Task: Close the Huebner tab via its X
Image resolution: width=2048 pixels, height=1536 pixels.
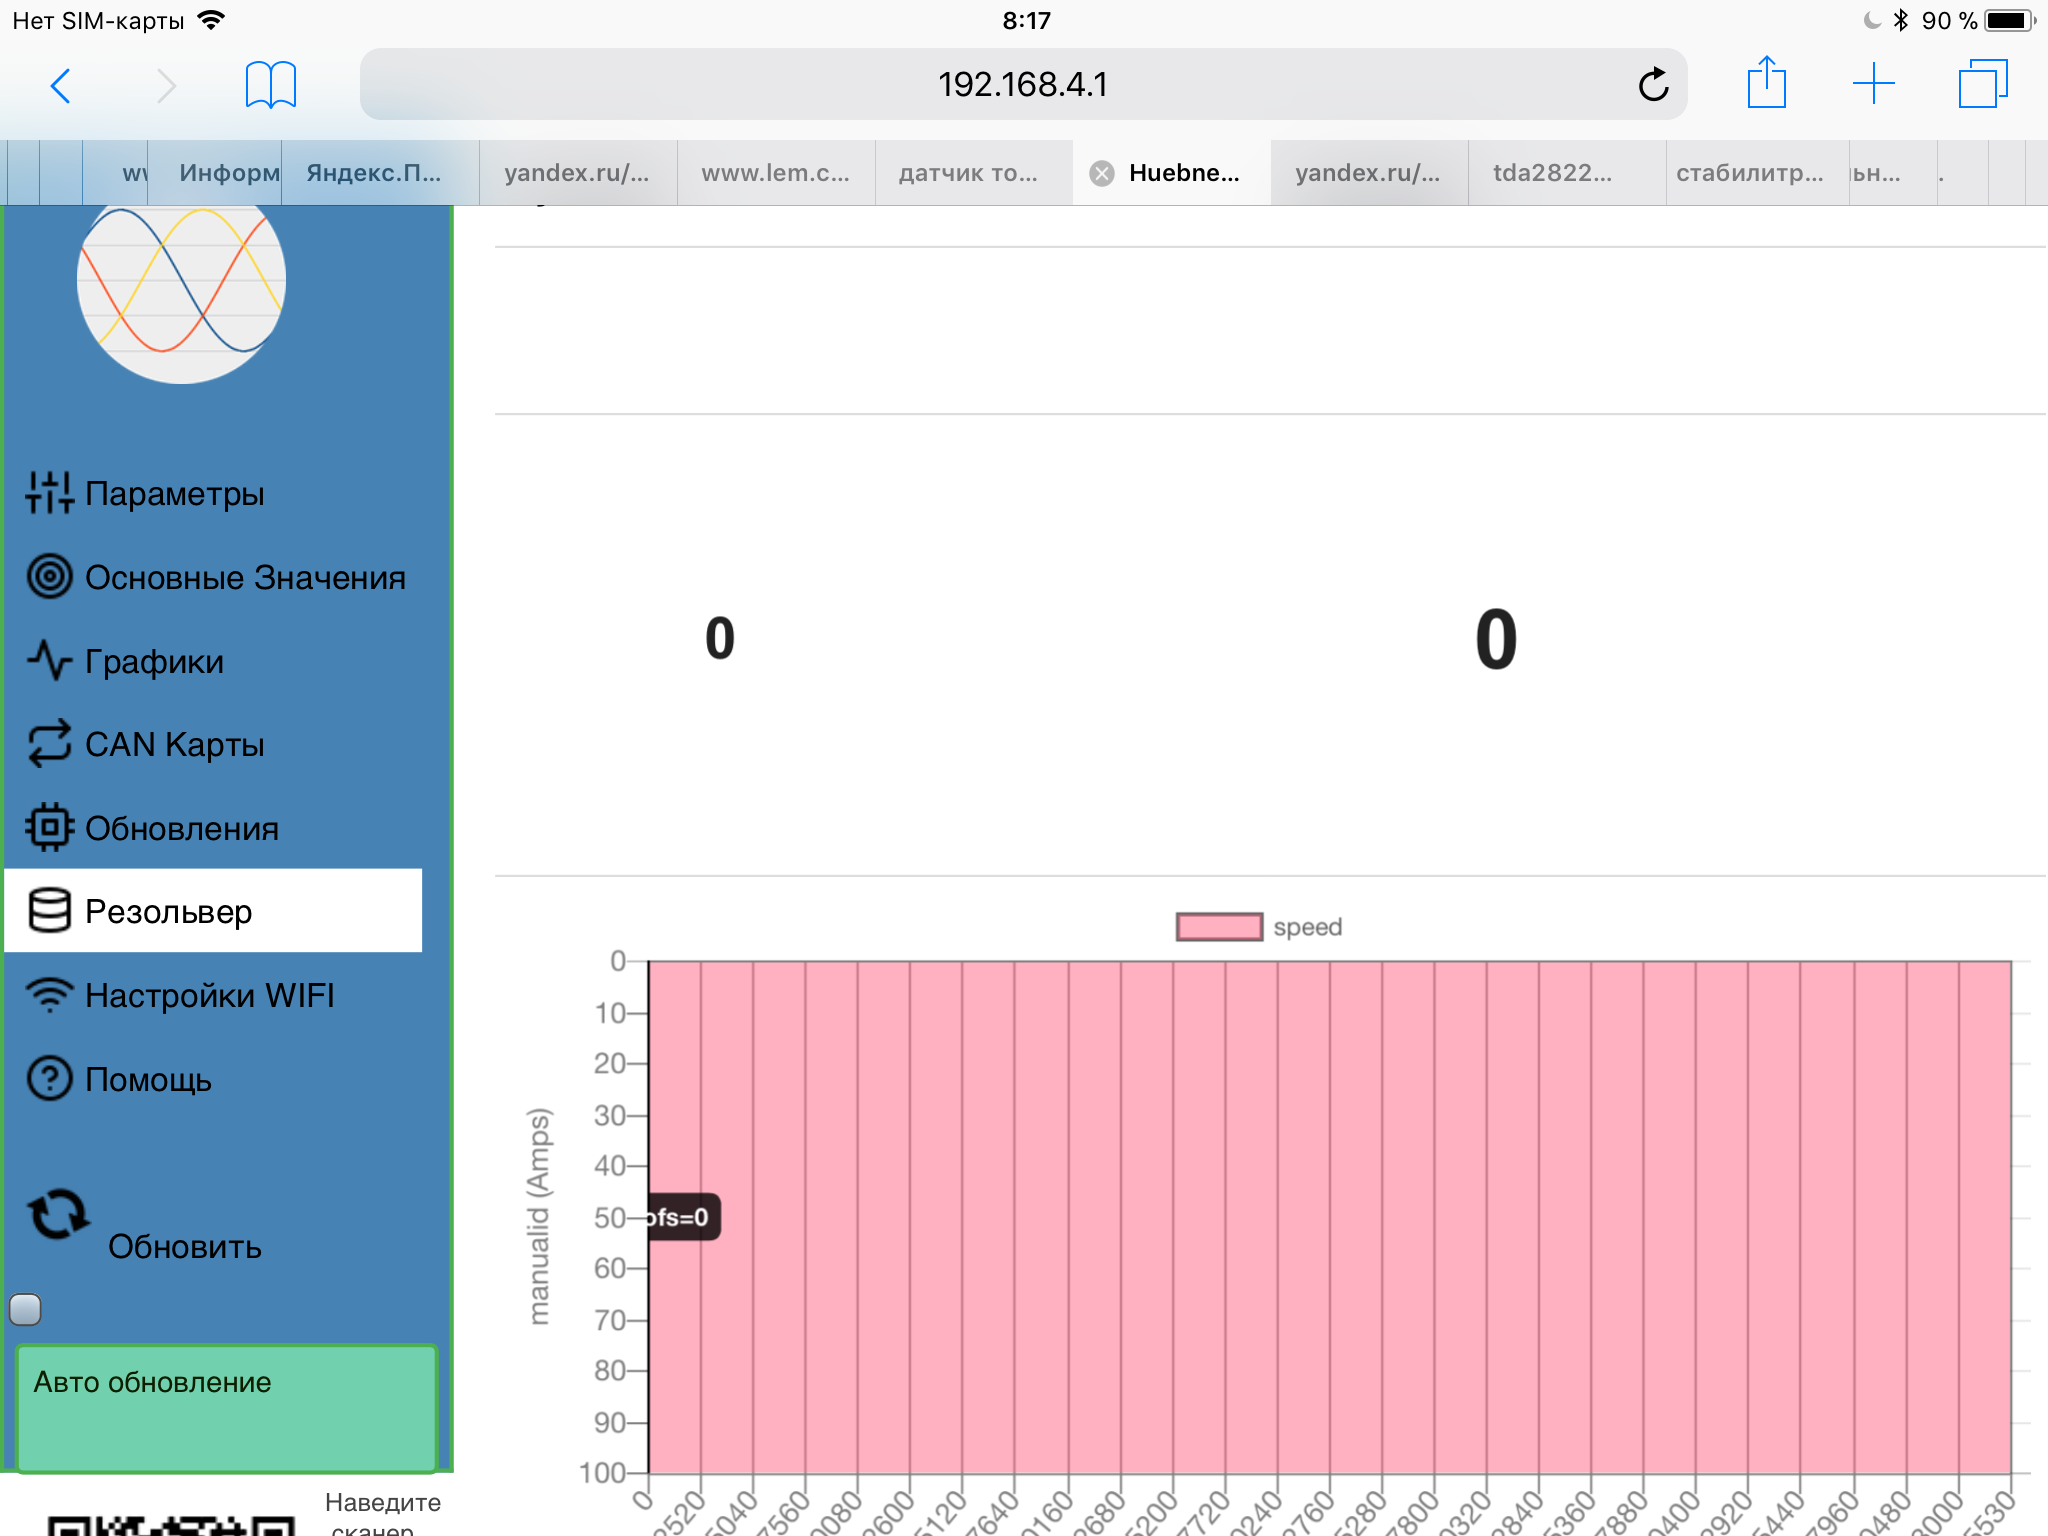Action: 1102,174
